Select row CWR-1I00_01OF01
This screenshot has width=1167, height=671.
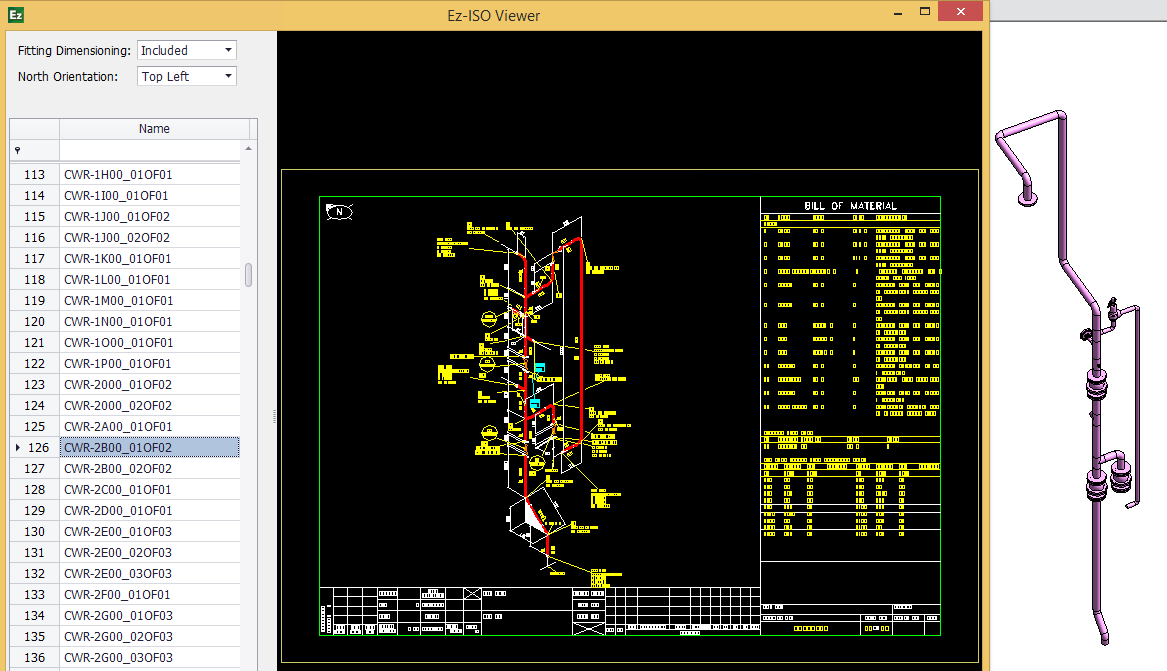[x=150, y=196]
